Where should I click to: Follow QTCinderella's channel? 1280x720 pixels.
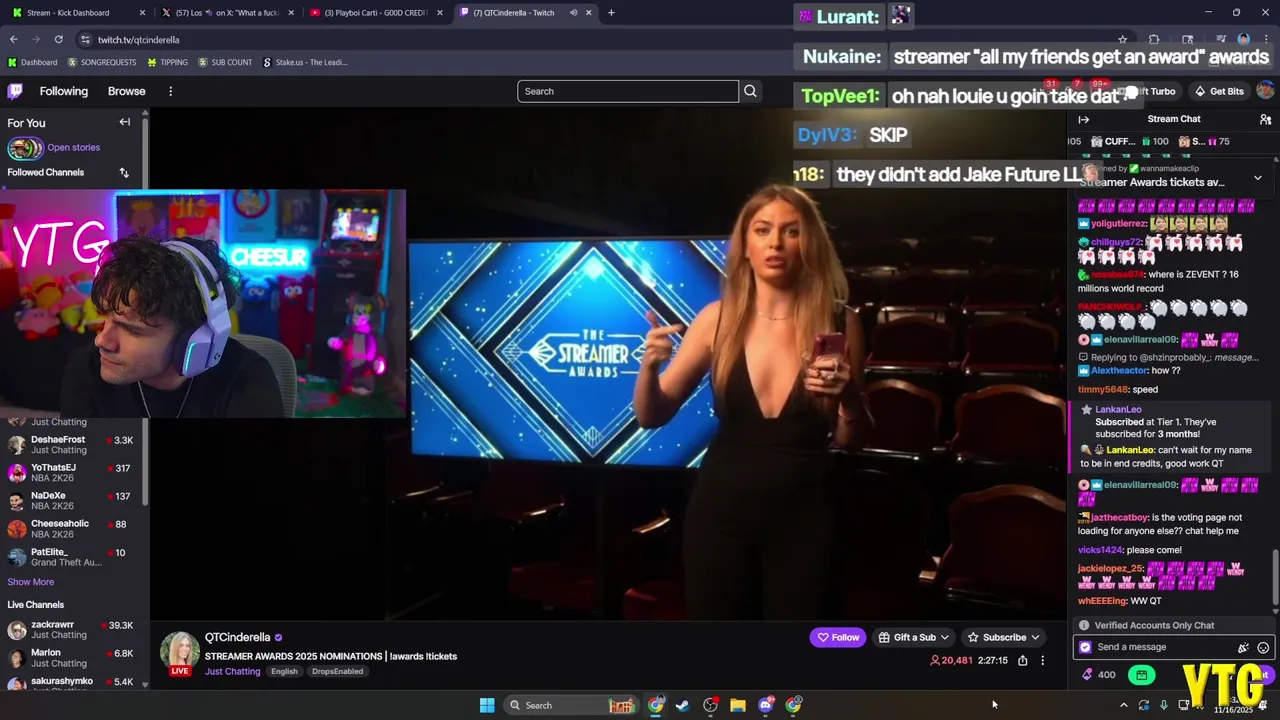tap(838, 637)
